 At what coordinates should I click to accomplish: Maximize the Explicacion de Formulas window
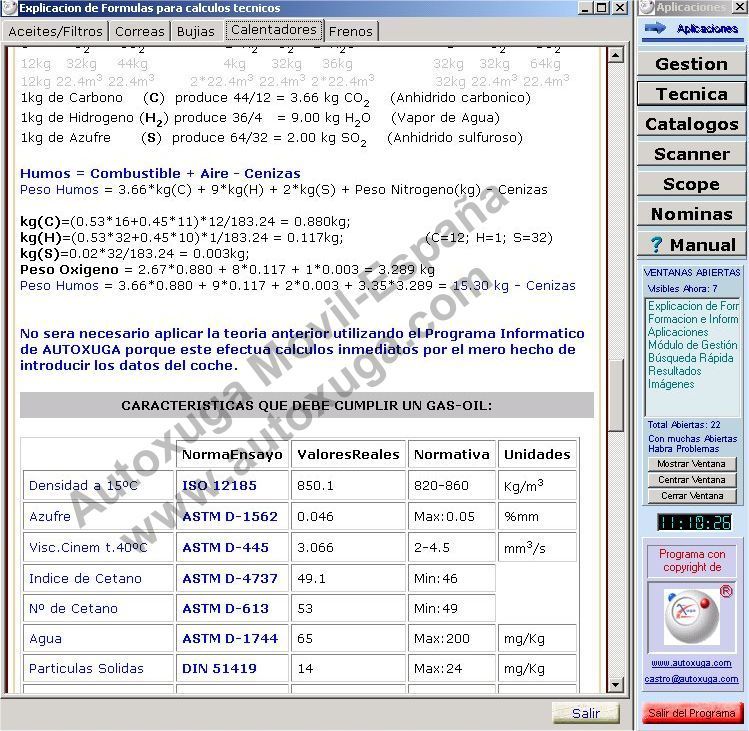[x=602, y=8]
